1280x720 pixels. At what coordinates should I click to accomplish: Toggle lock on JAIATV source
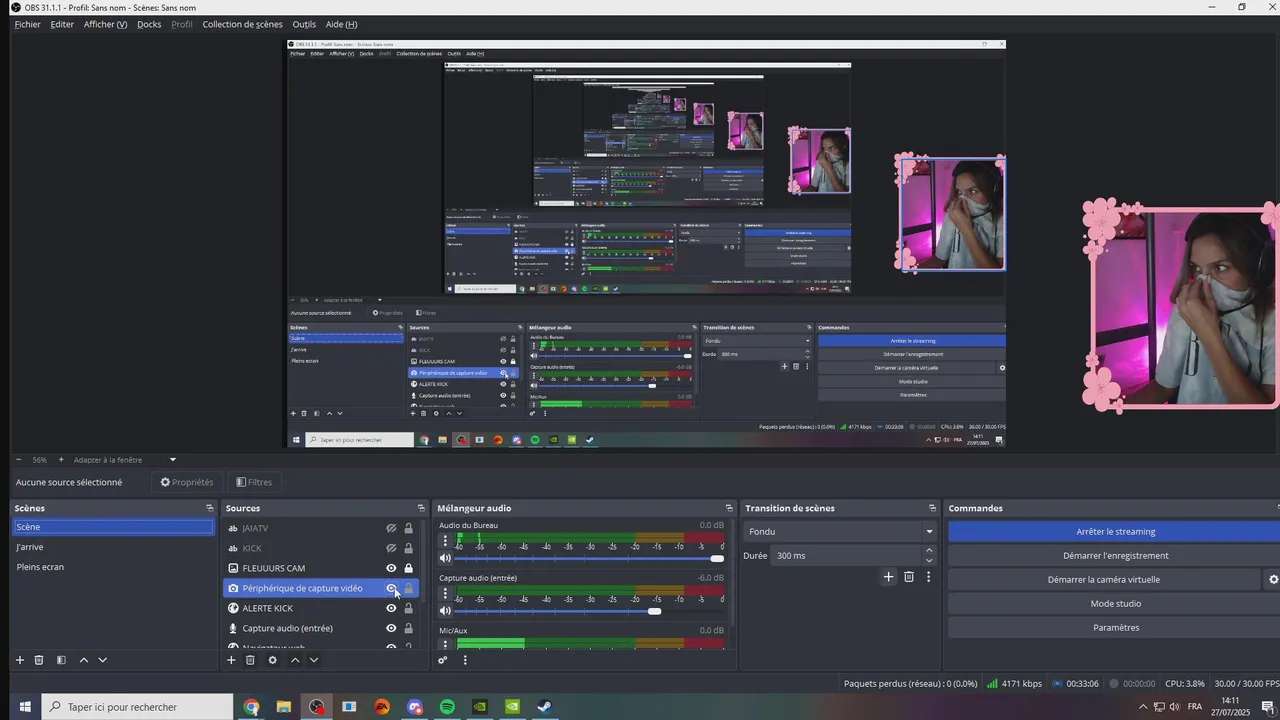tap(408, 528)
